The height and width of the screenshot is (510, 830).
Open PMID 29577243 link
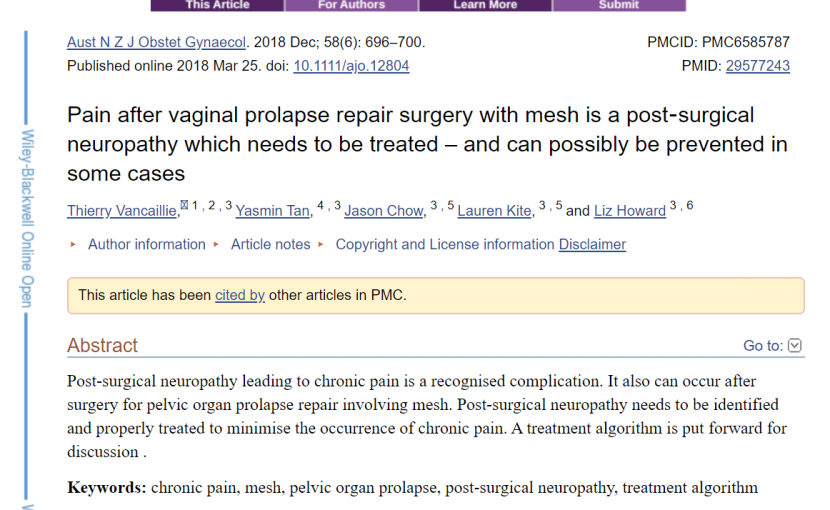coord(757,66)
